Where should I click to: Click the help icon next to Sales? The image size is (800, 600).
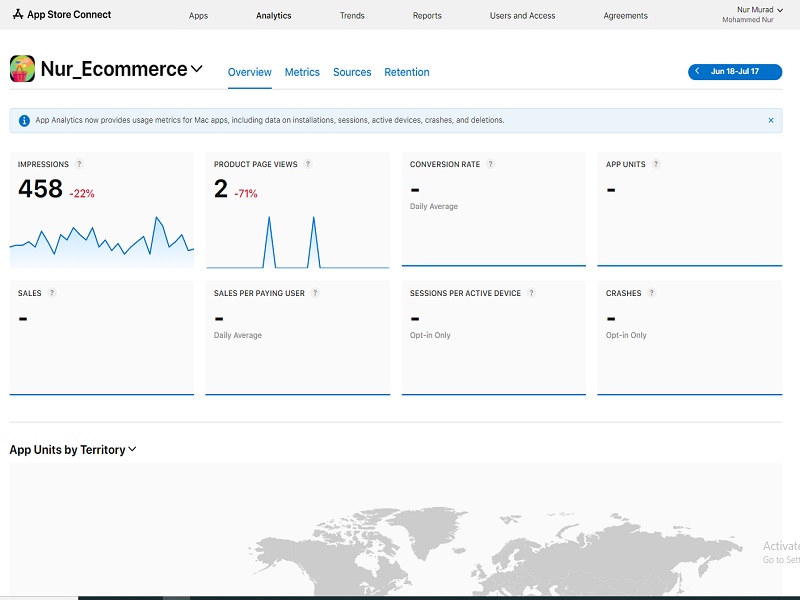pyautogui.click(x=52, y=293)
